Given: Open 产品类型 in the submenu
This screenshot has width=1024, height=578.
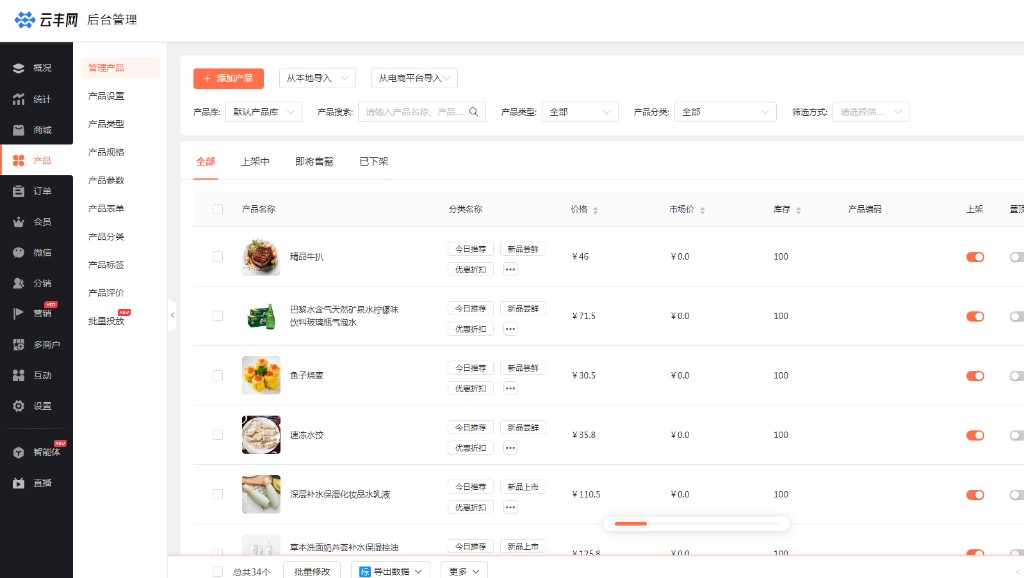Looking at the screenshot, I should [106, 124].
